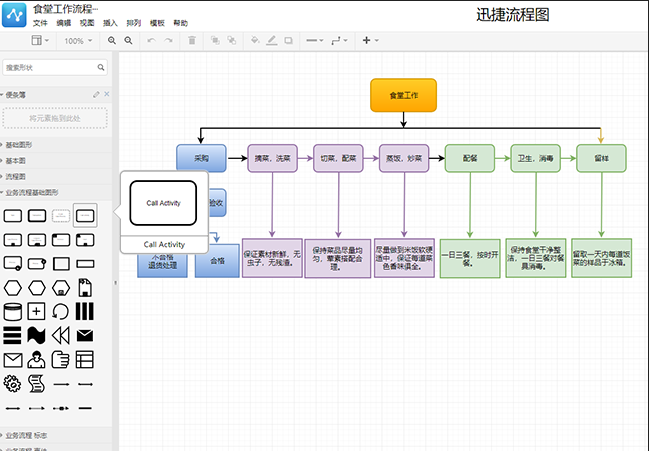Select the service gear shape
Viewport: 649px width, 451px height.
12,384
